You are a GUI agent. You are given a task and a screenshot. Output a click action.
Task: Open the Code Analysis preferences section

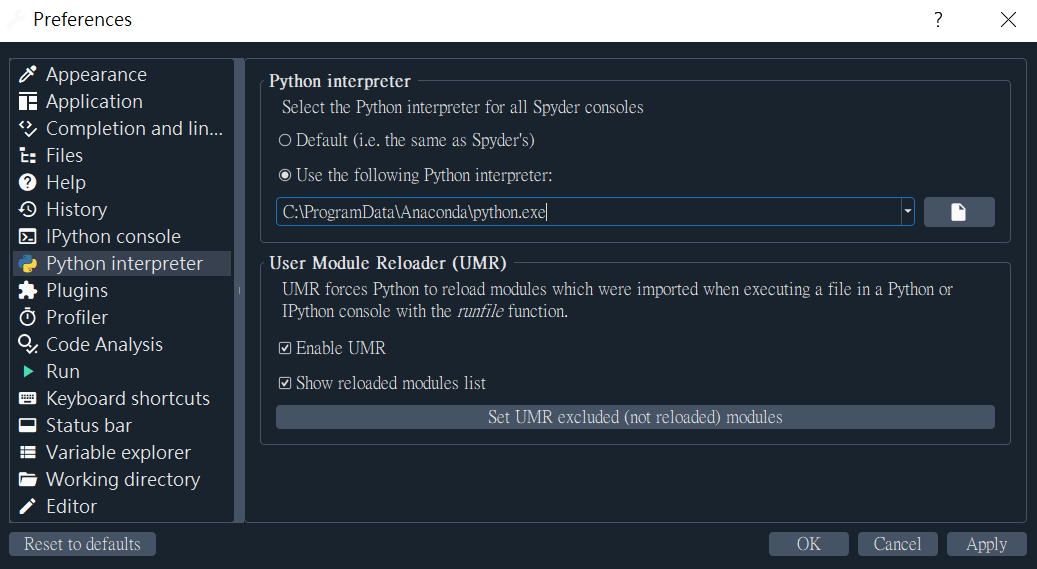pyautogui.click(x=104, y=345)
